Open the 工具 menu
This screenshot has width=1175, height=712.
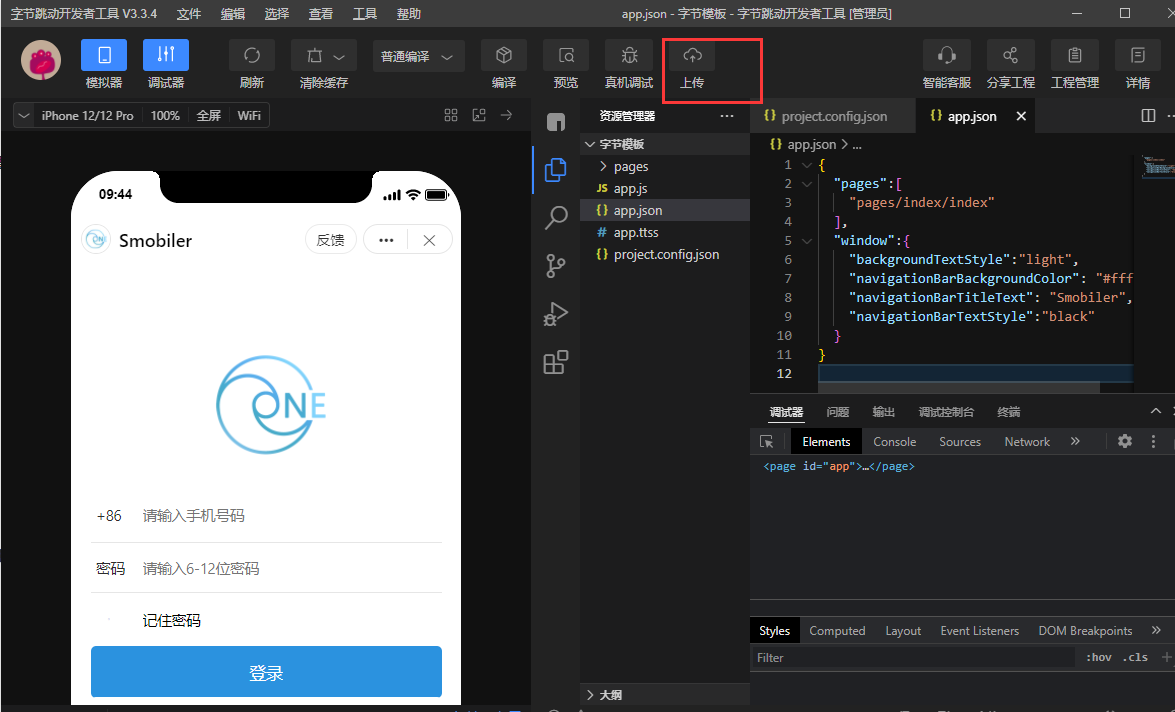pyautogui.click(x=365, y=13)
